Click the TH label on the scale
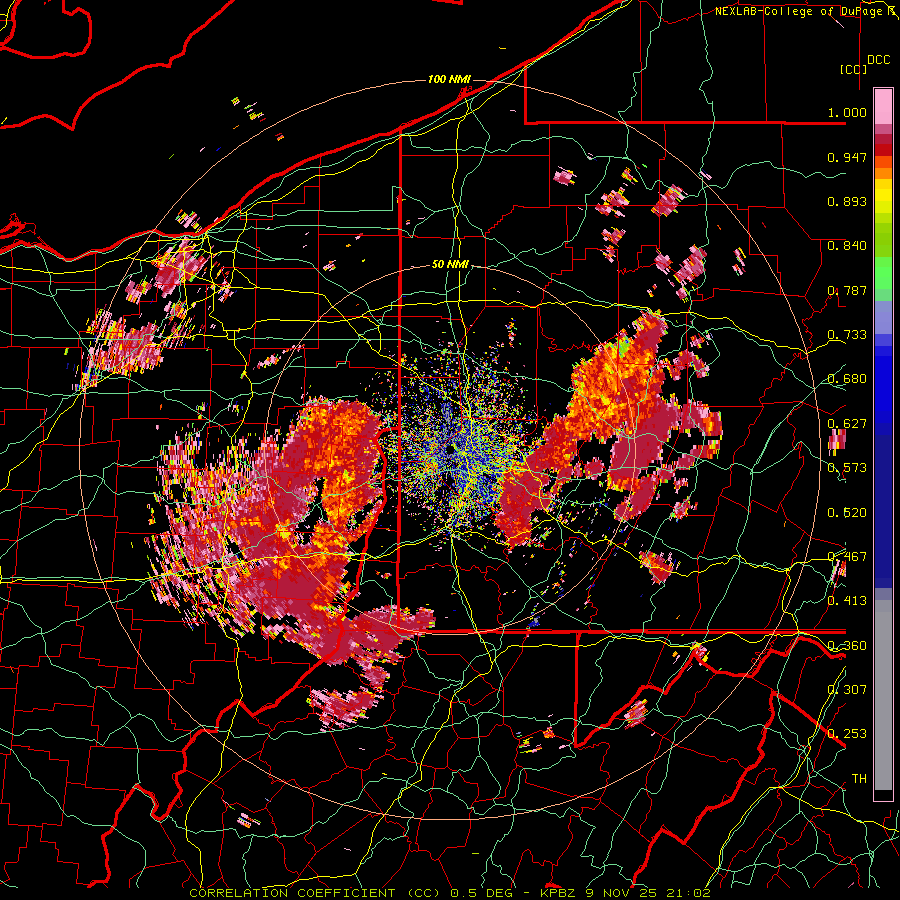The height and width of the screenshot is (900, 900). 859,779
